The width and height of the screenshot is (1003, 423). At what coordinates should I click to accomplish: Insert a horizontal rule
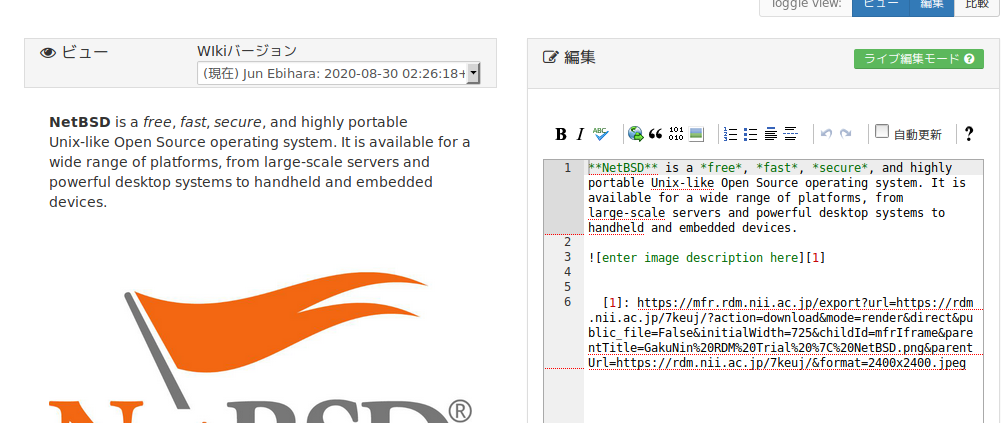(791, 134)
